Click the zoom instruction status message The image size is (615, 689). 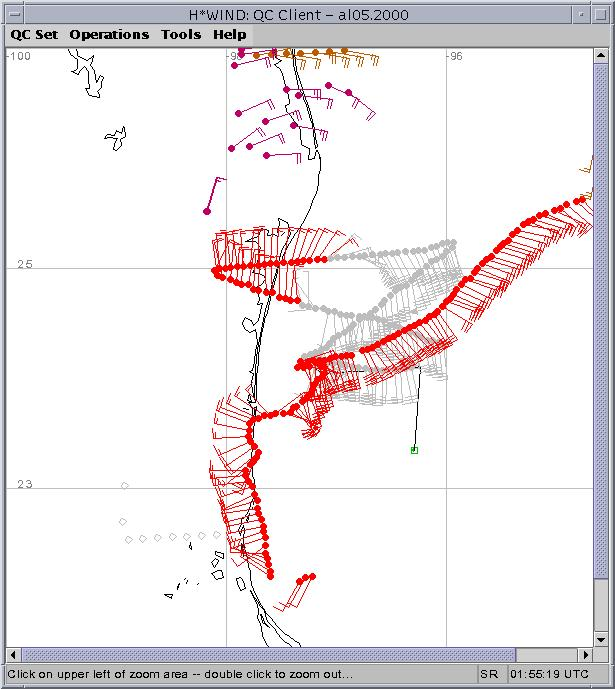180,675
